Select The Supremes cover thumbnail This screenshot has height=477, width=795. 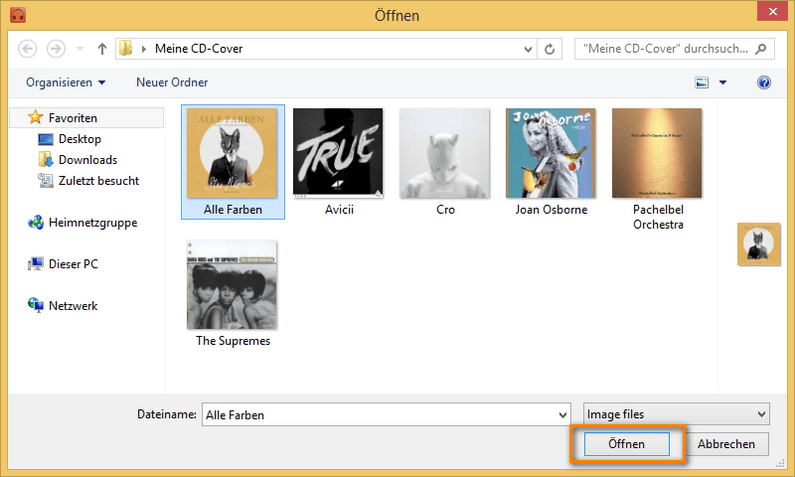click(x=232, y=285)
